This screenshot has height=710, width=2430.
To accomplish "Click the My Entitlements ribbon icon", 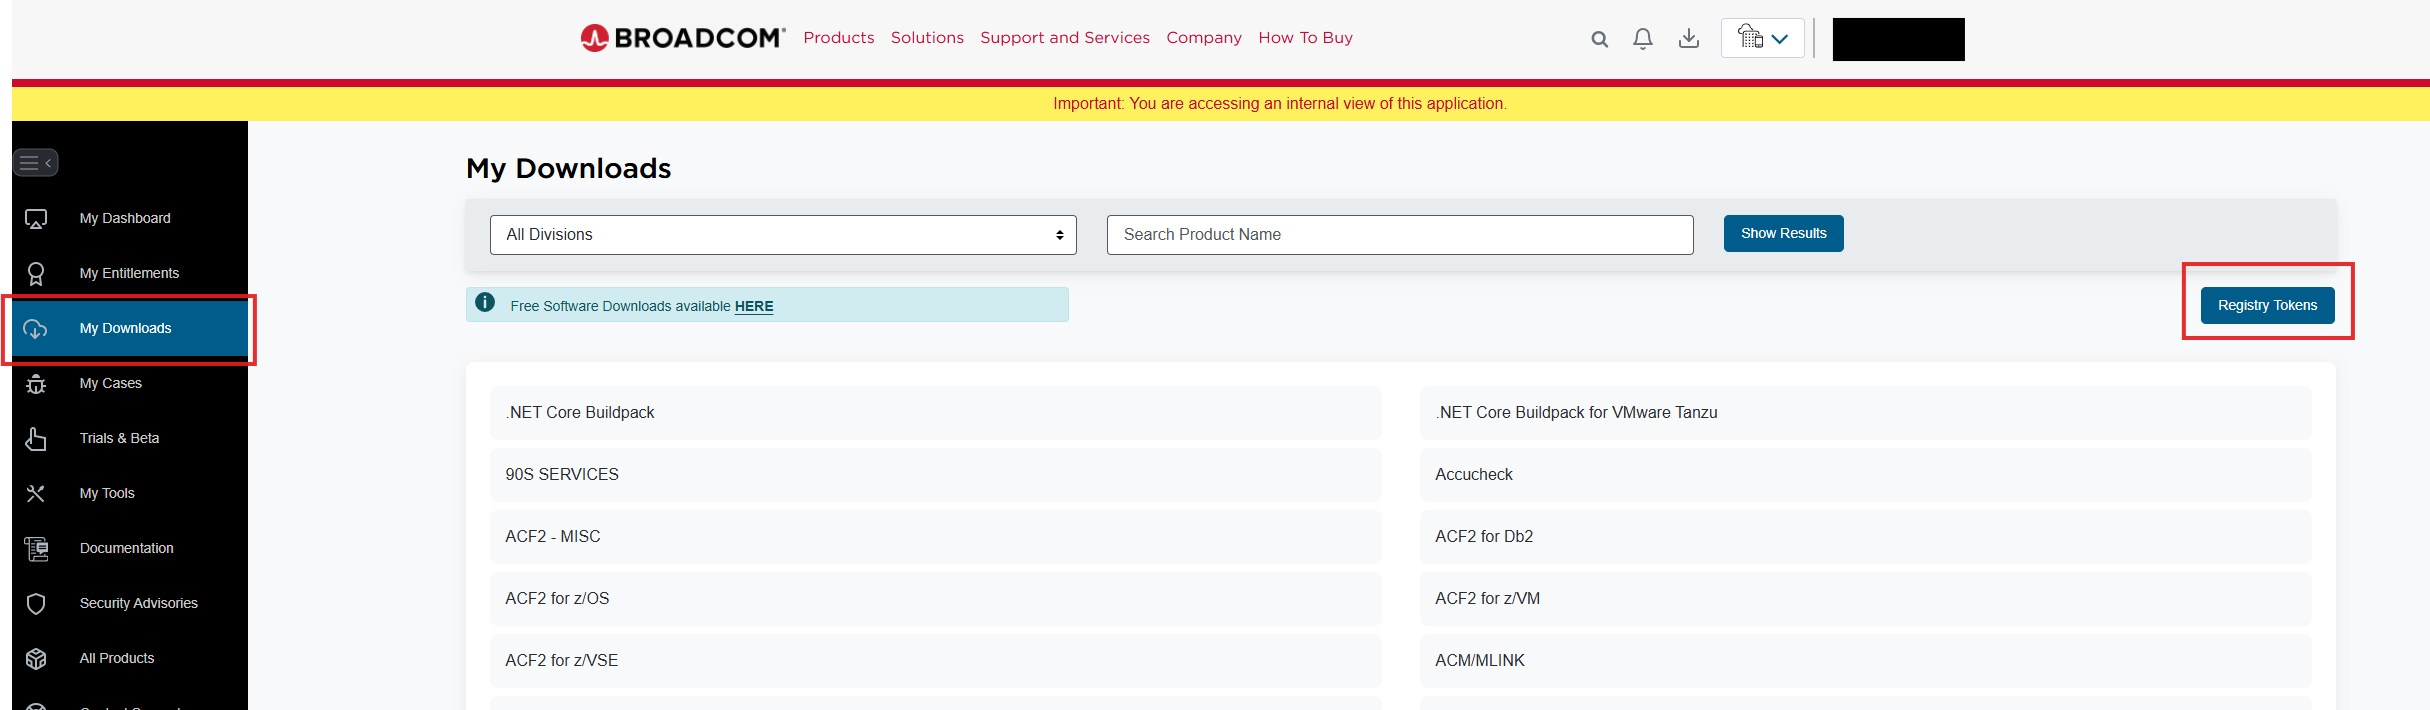I will 36,274.
